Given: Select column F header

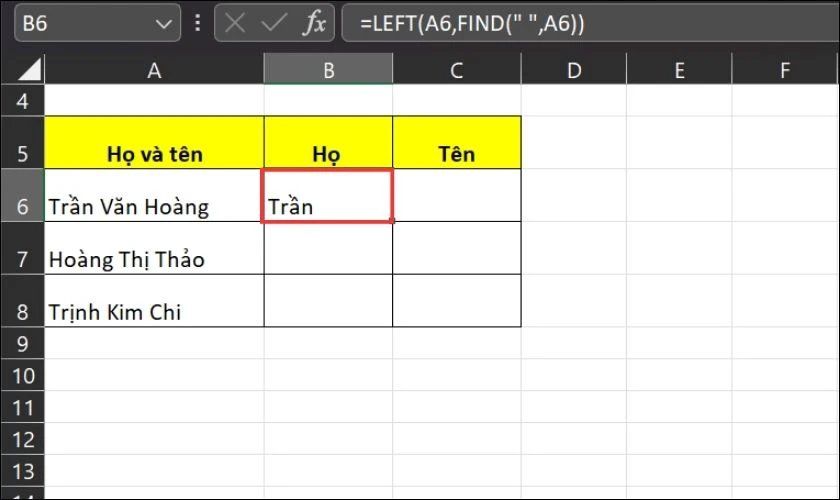Looking at the screenshot, I should 785,70.
